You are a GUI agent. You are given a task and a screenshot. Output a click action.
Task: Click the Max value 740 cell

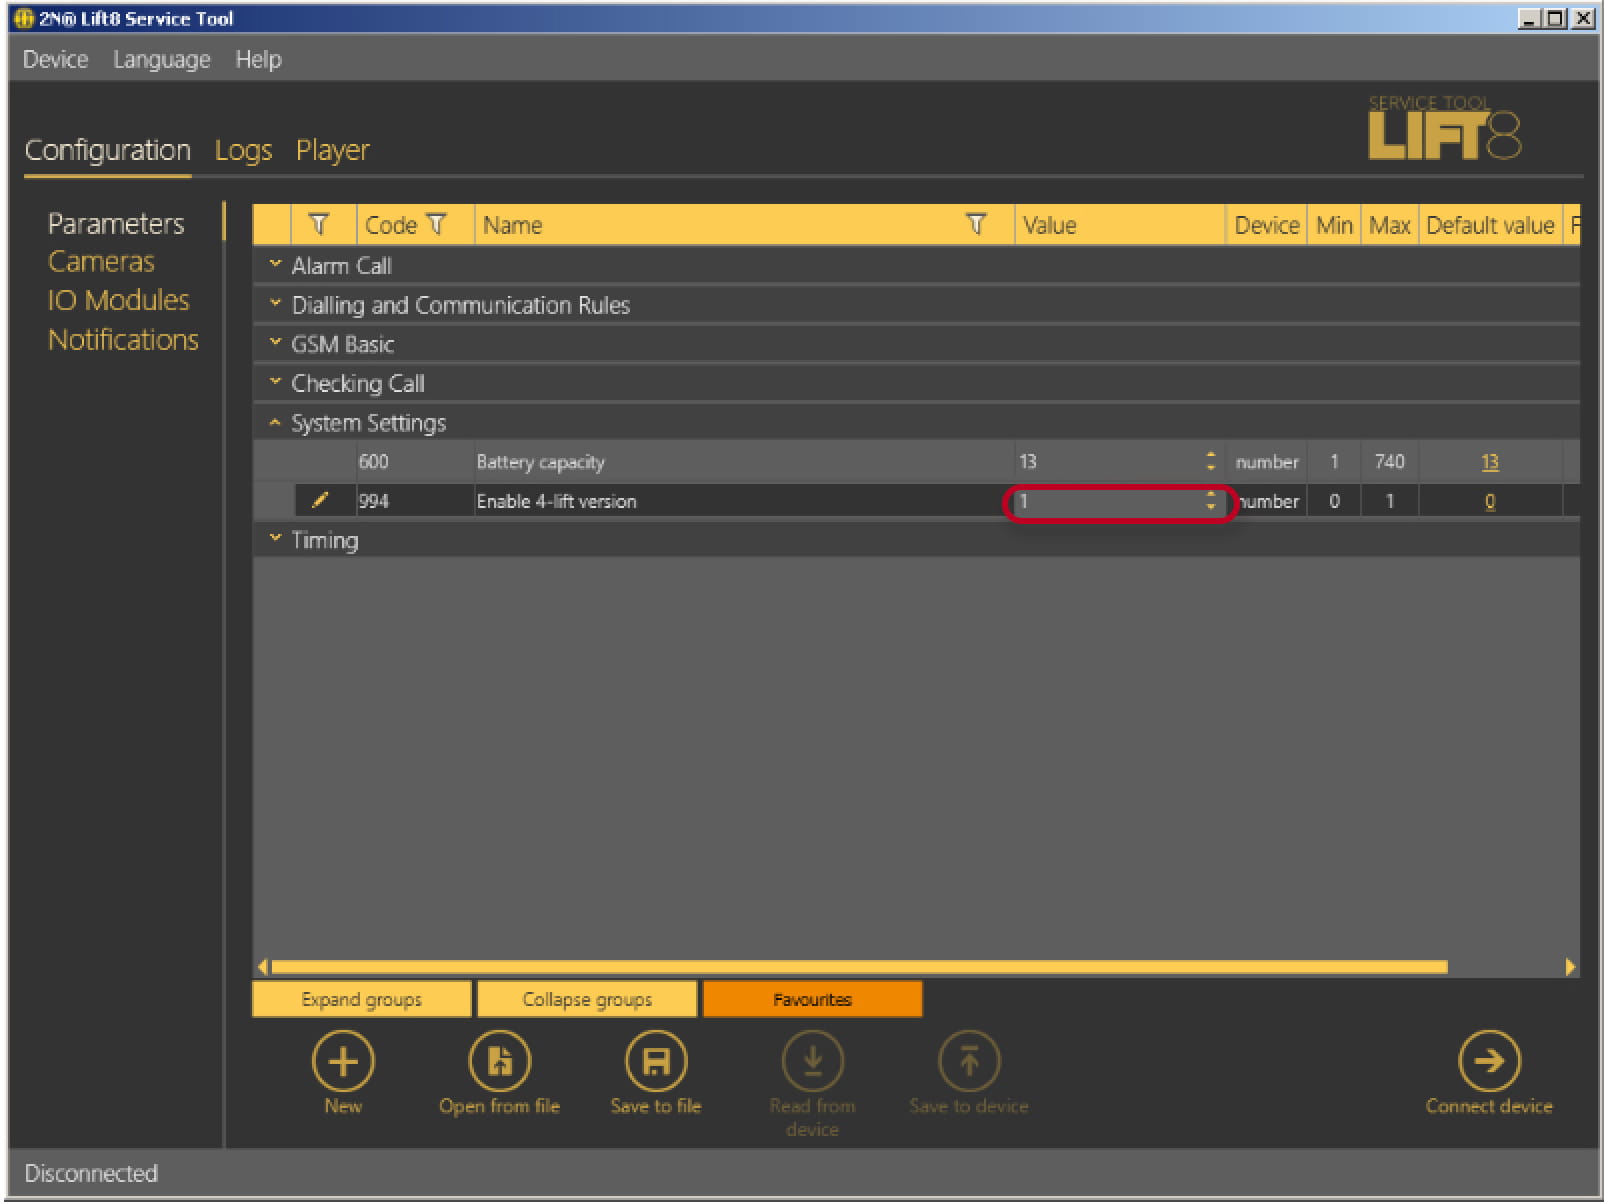tap(1390, 461)
